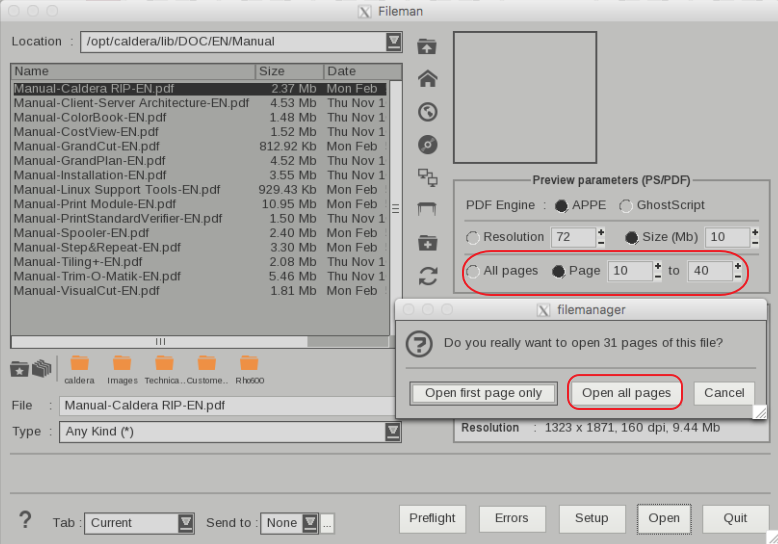Image resolution: width=778 pixels, height=544 pixels.
Task: Increase the start page stepper
Action: (x=657, y=266)
